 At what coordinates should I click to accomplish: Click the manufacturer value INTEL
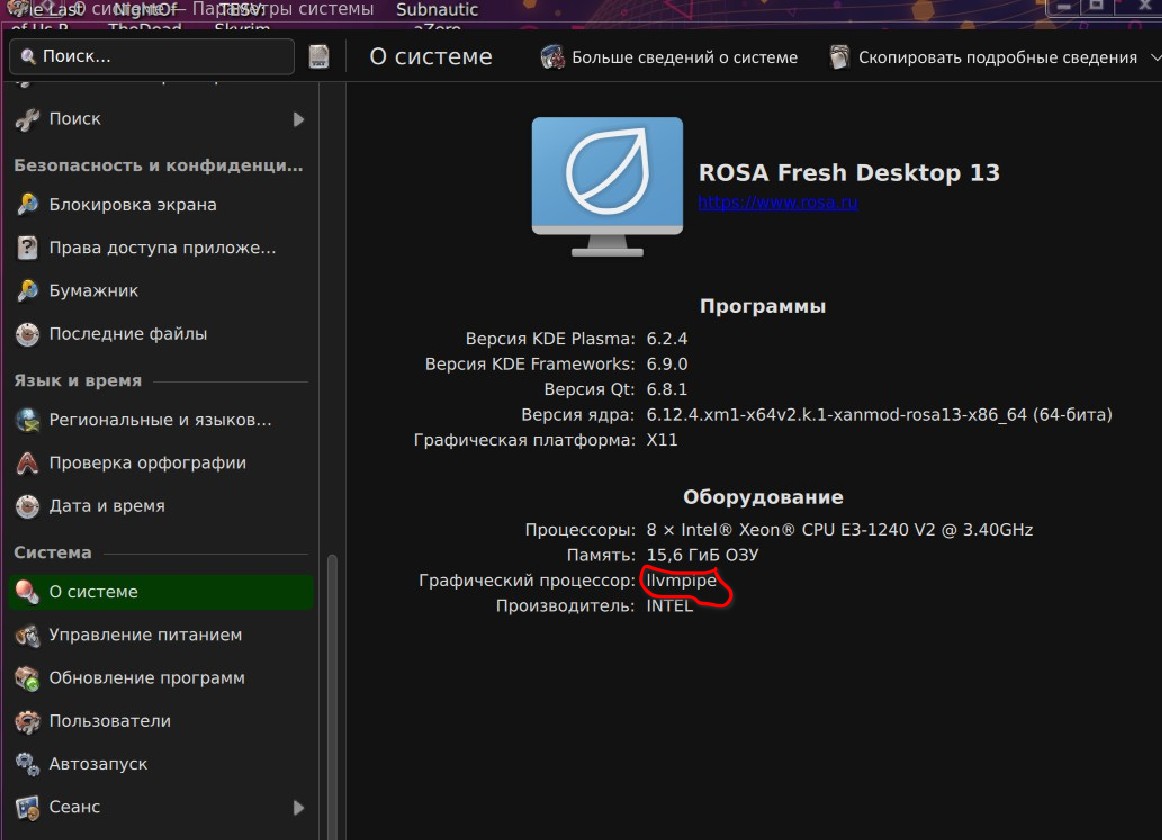(x=670, y=606)
